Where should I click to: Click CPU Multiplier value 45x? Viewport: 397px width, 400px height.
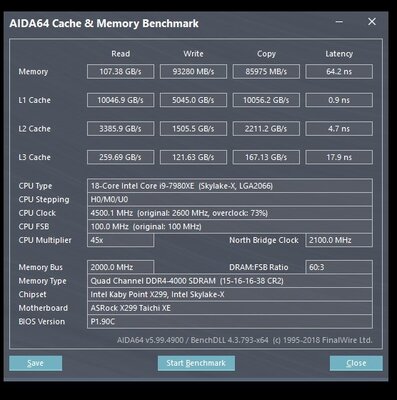[120, 240]
